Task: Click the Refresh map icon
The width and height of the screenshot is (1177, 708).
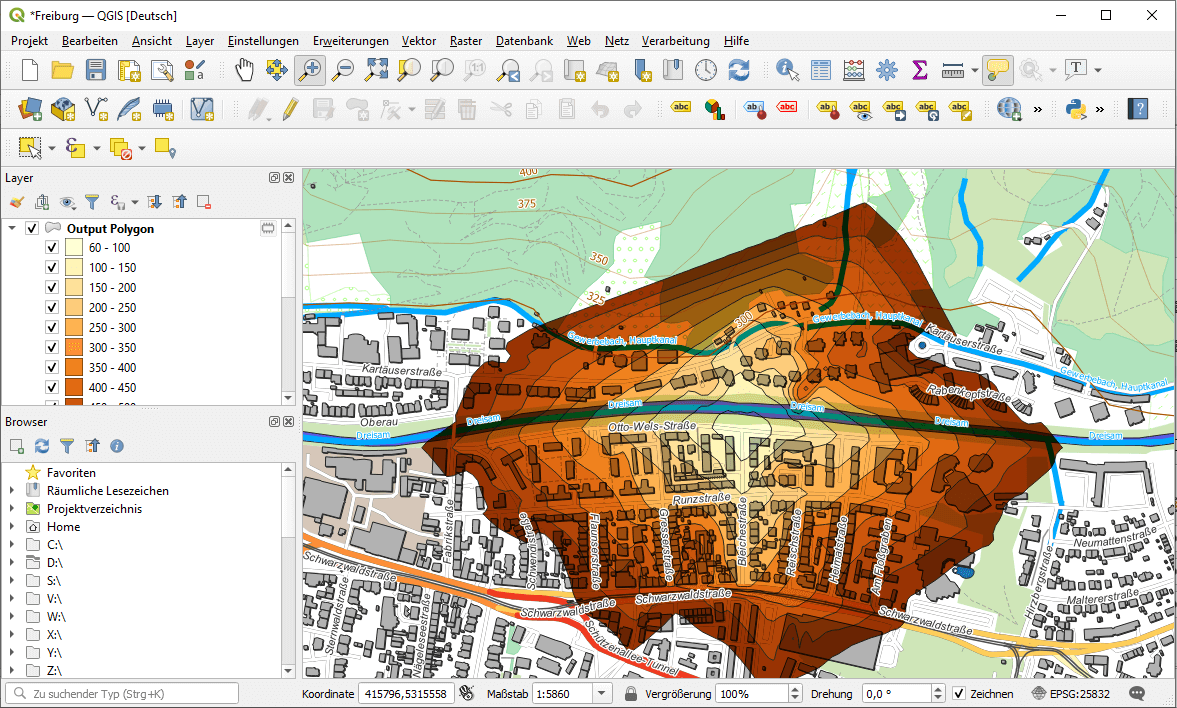Action: click(739, 70)
